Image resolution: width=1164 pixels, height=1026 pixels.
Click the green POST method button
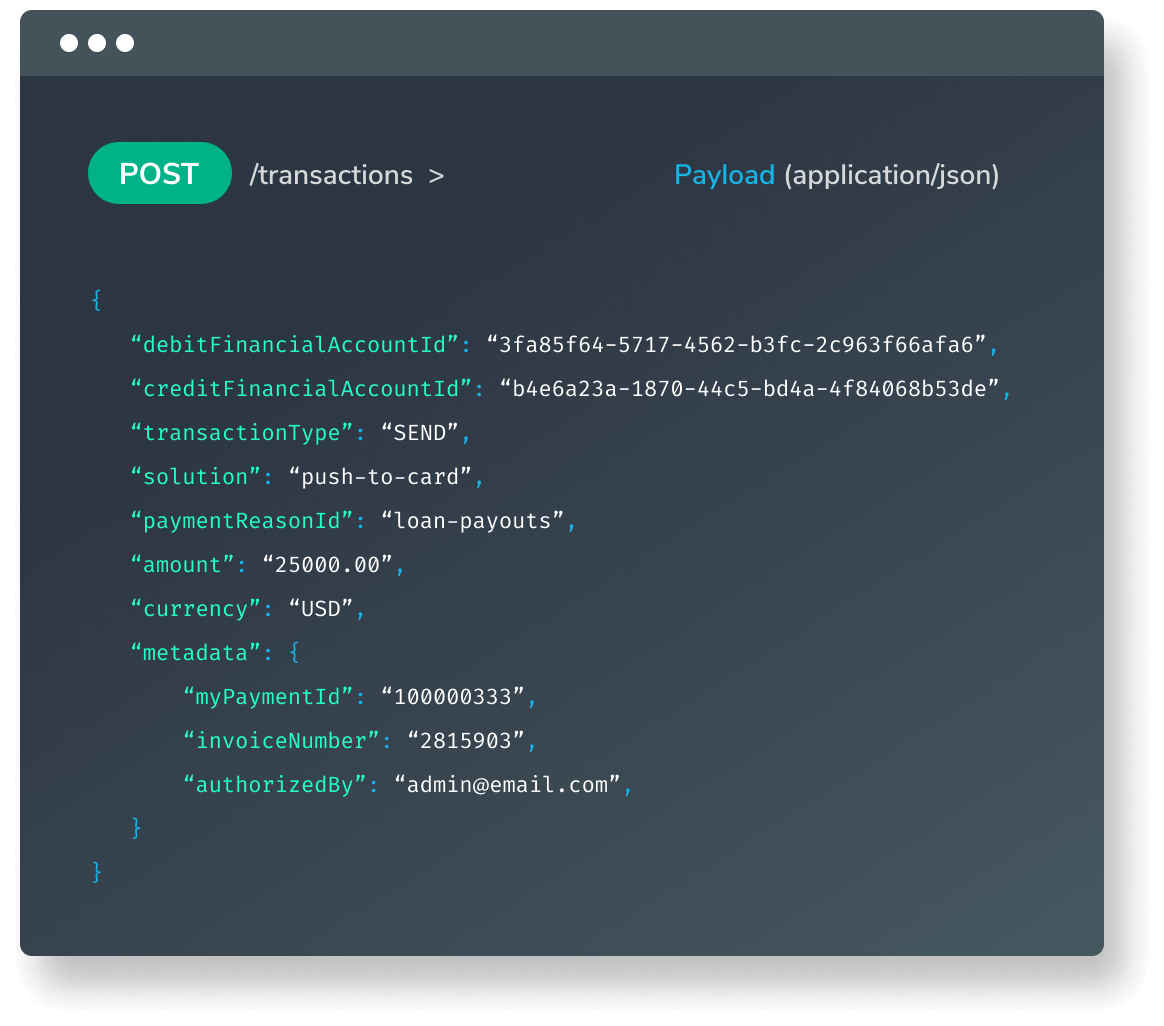[x=160, y=174]
